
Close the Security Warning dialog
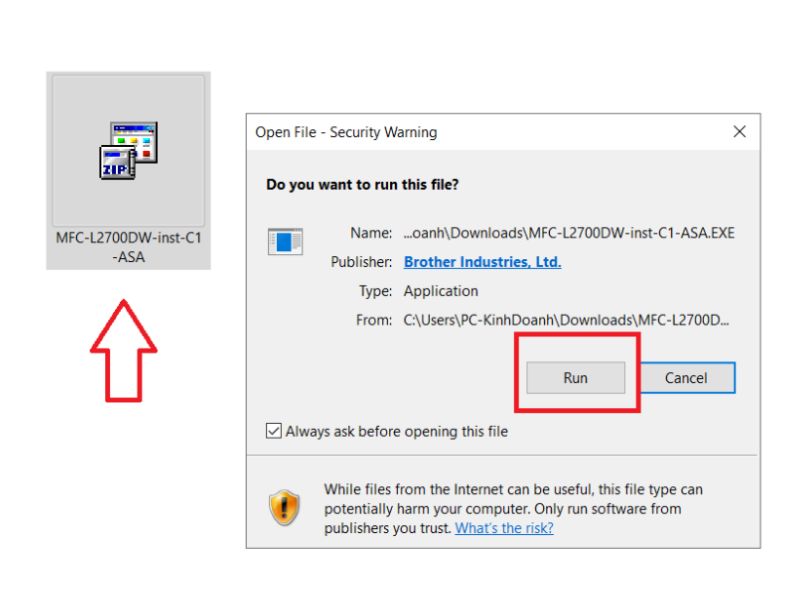(739, 132)
